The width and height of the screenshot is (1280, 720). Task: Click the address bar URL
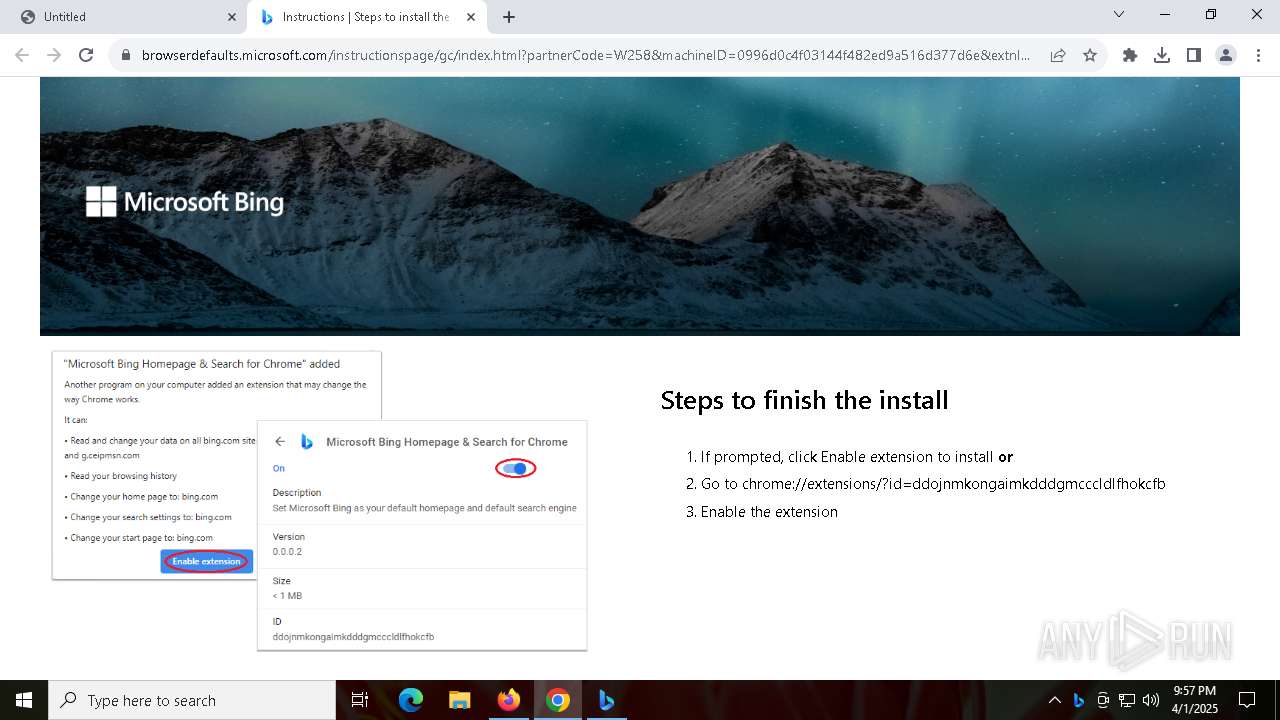[585, 55]
